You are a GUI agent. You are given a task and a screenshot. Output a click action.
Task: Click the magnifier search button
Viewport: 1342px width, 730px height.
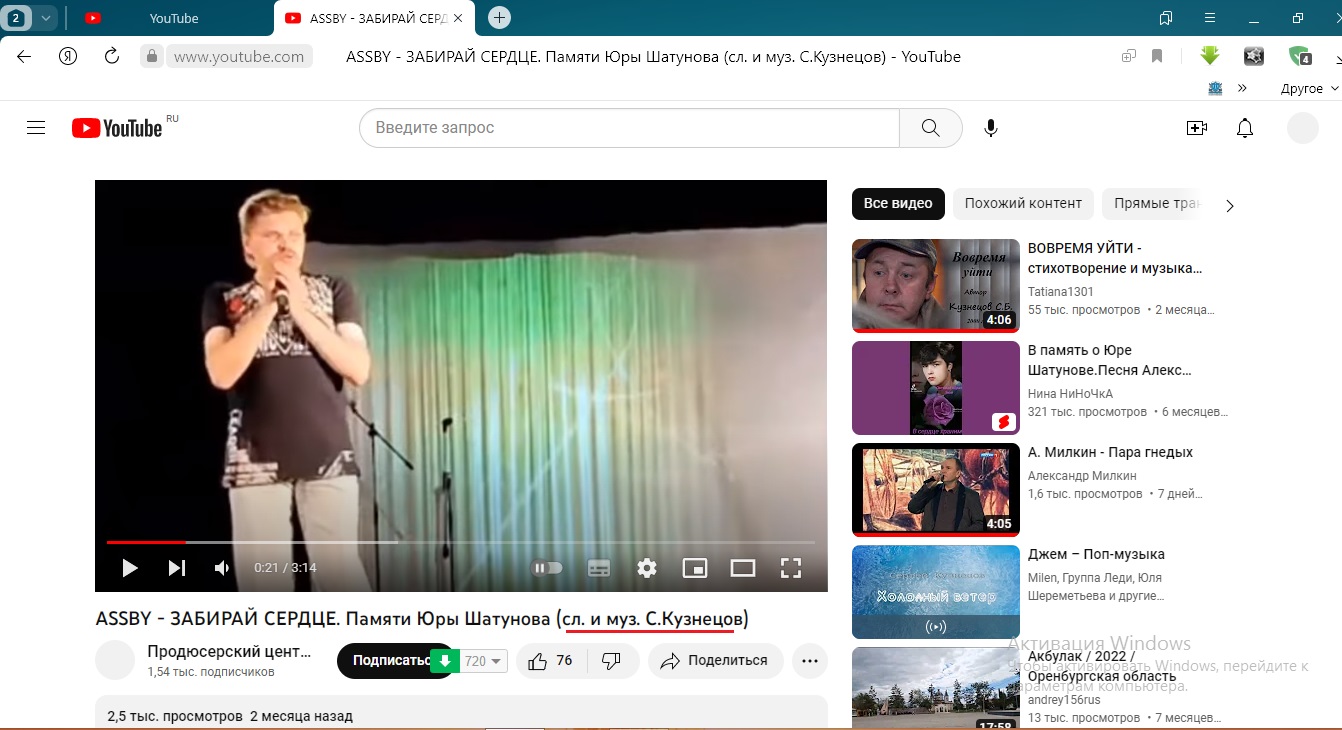[930, 128]
